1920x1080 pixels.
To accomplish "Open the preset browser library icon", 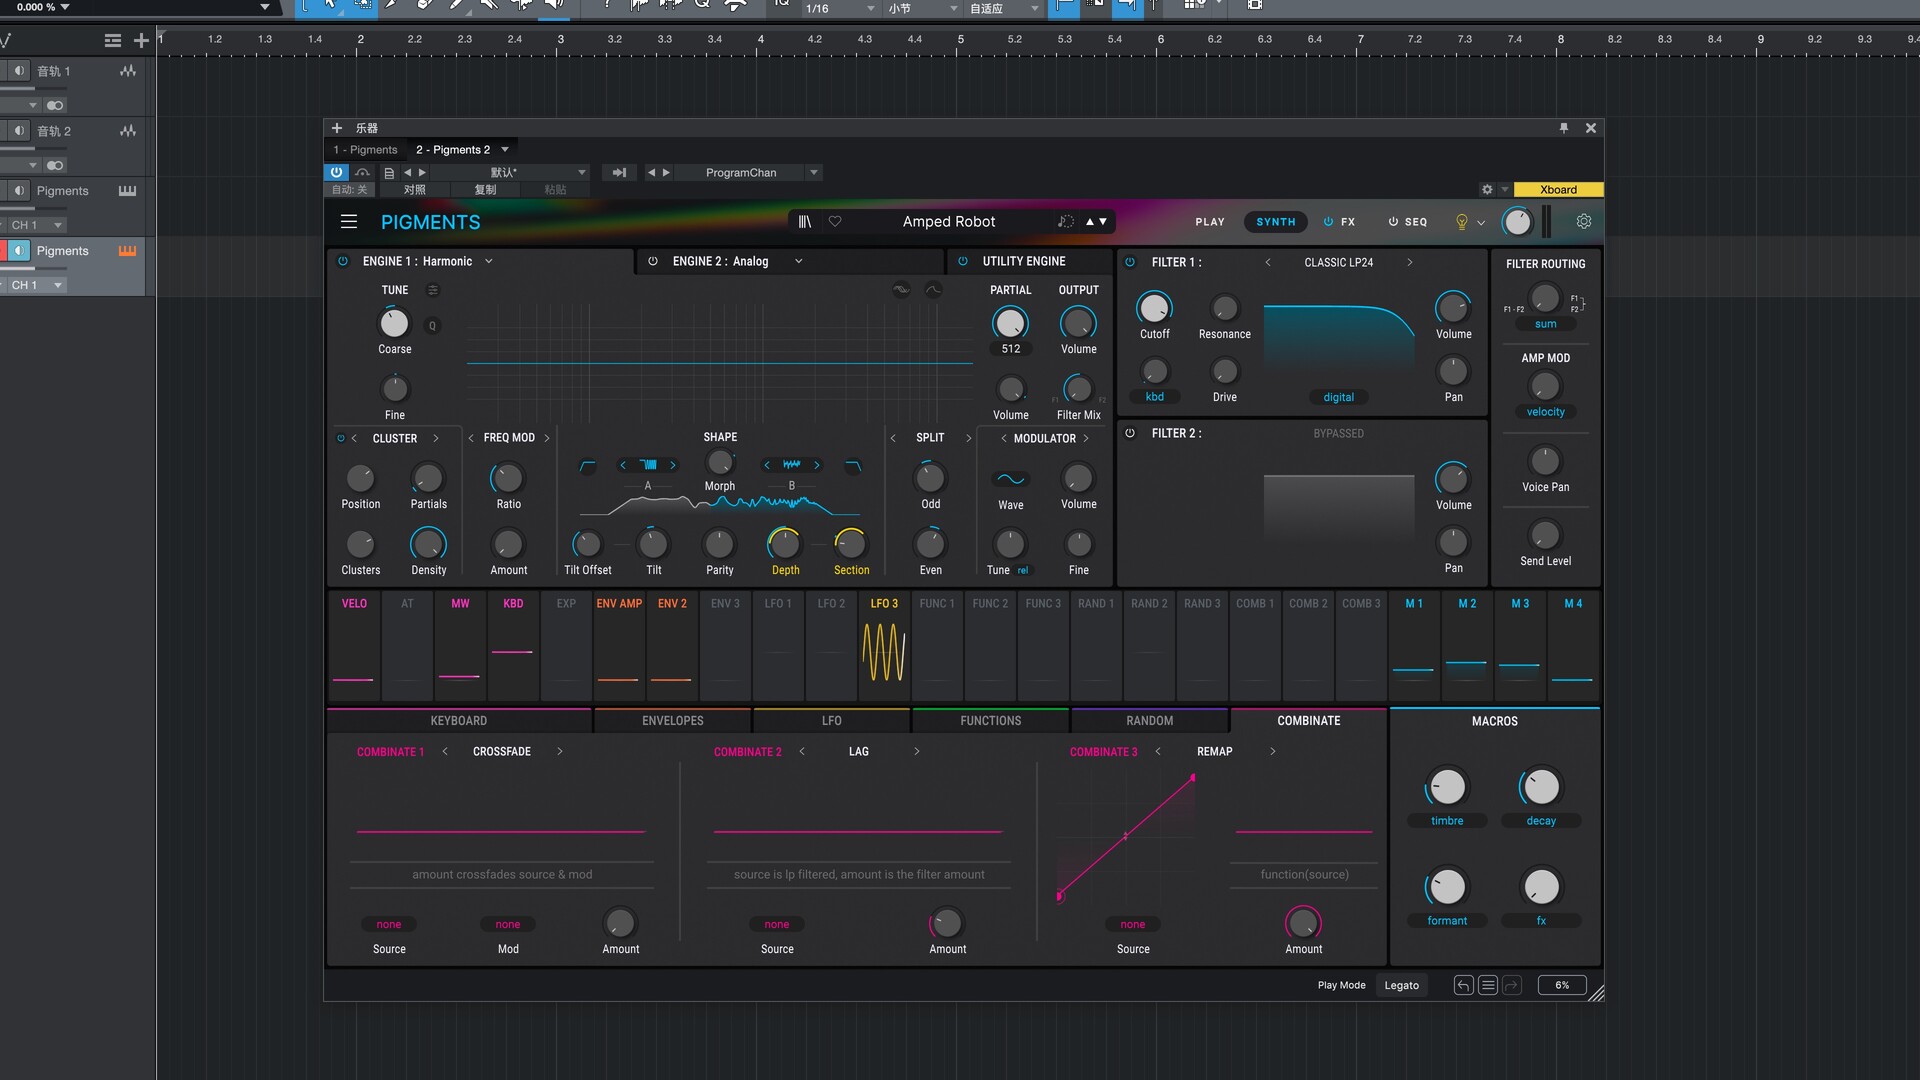I will pos(804,222).
